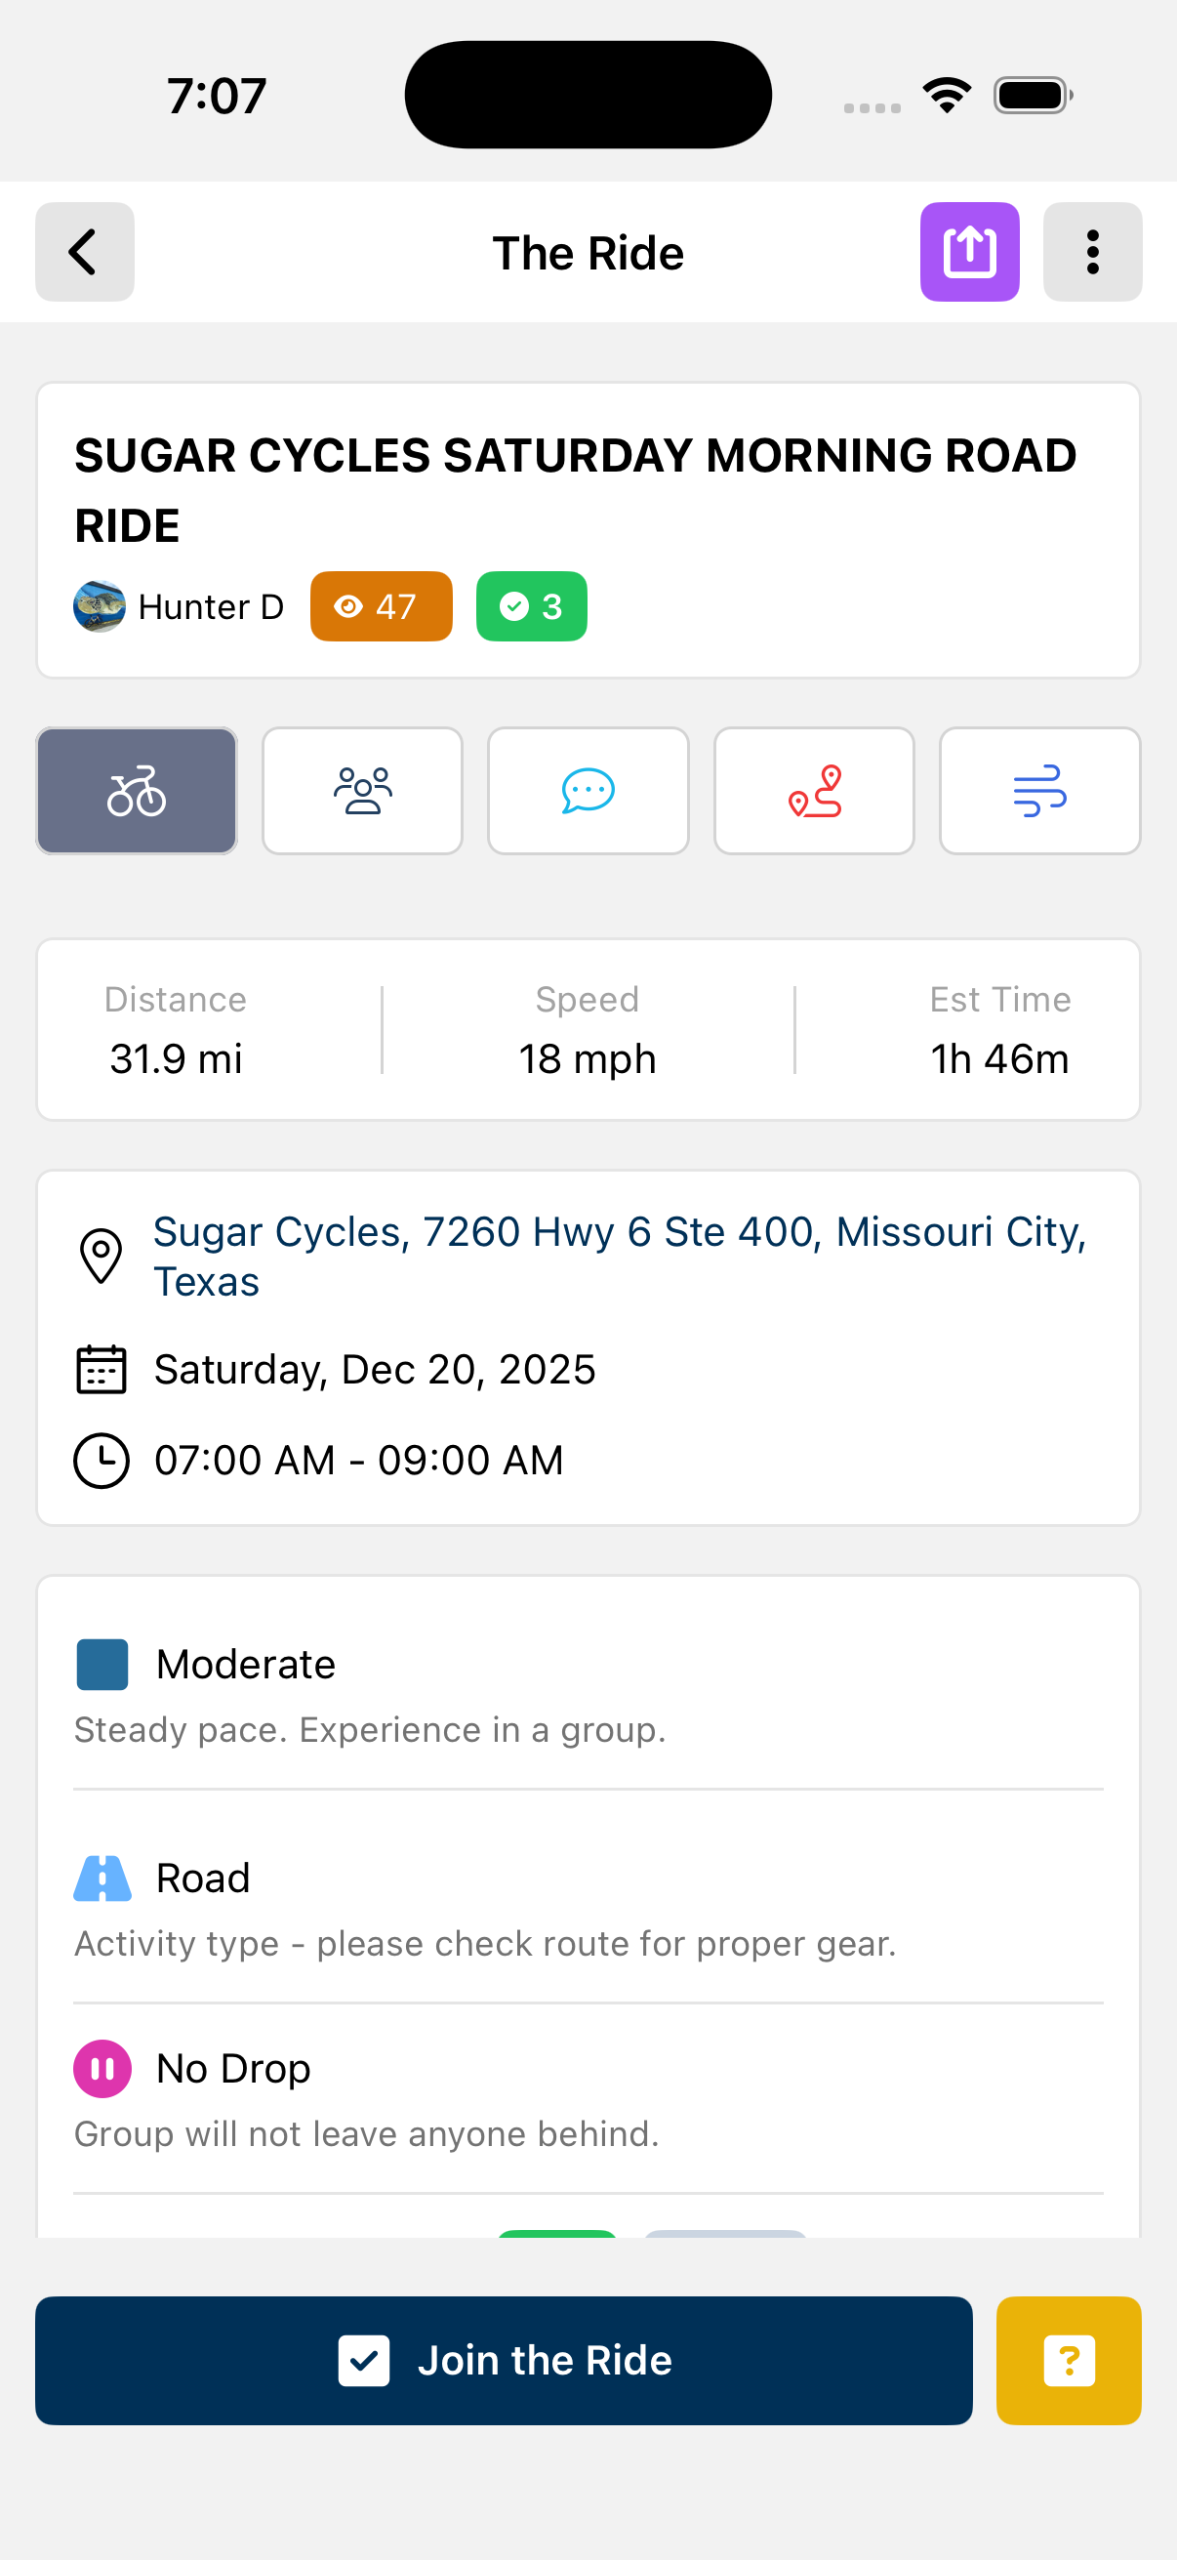Open the three-dot more options menu
1177x2560 pixels.
tap(1092, 252)
